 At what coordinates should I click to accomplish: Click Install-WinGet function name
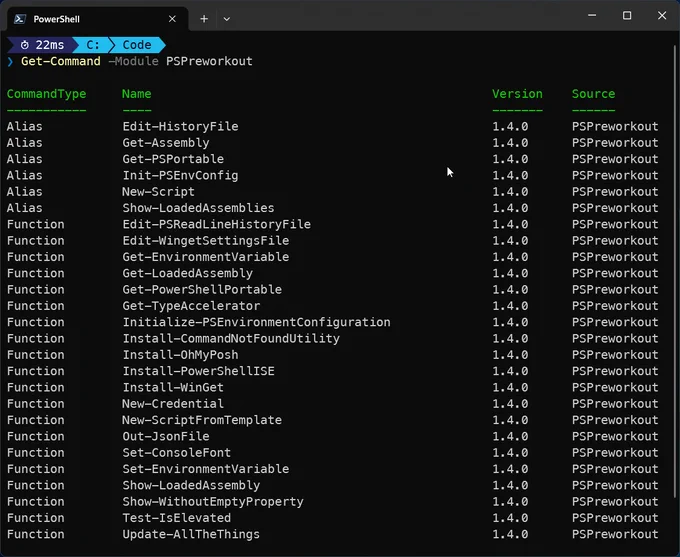173,388
